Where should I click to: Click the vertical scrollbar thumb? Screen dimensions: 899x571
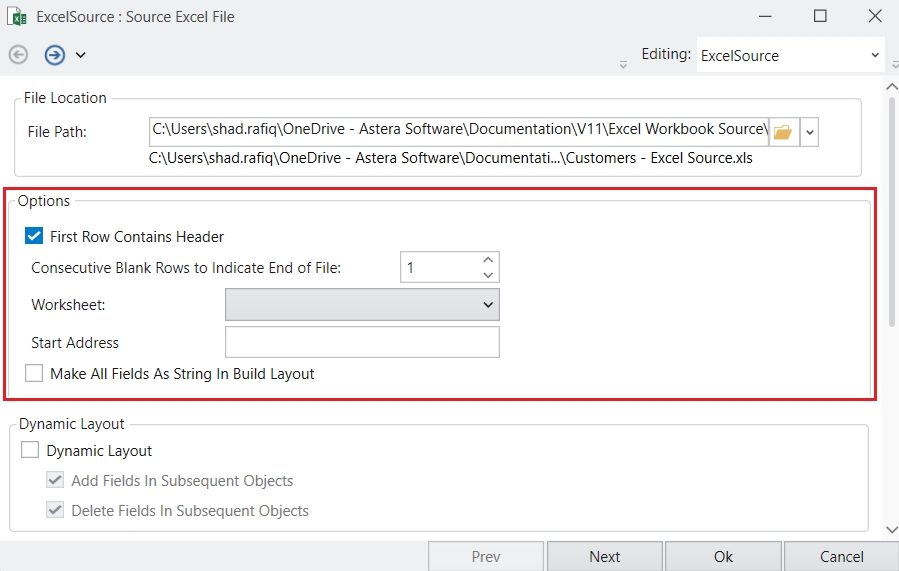click(892, 212)
